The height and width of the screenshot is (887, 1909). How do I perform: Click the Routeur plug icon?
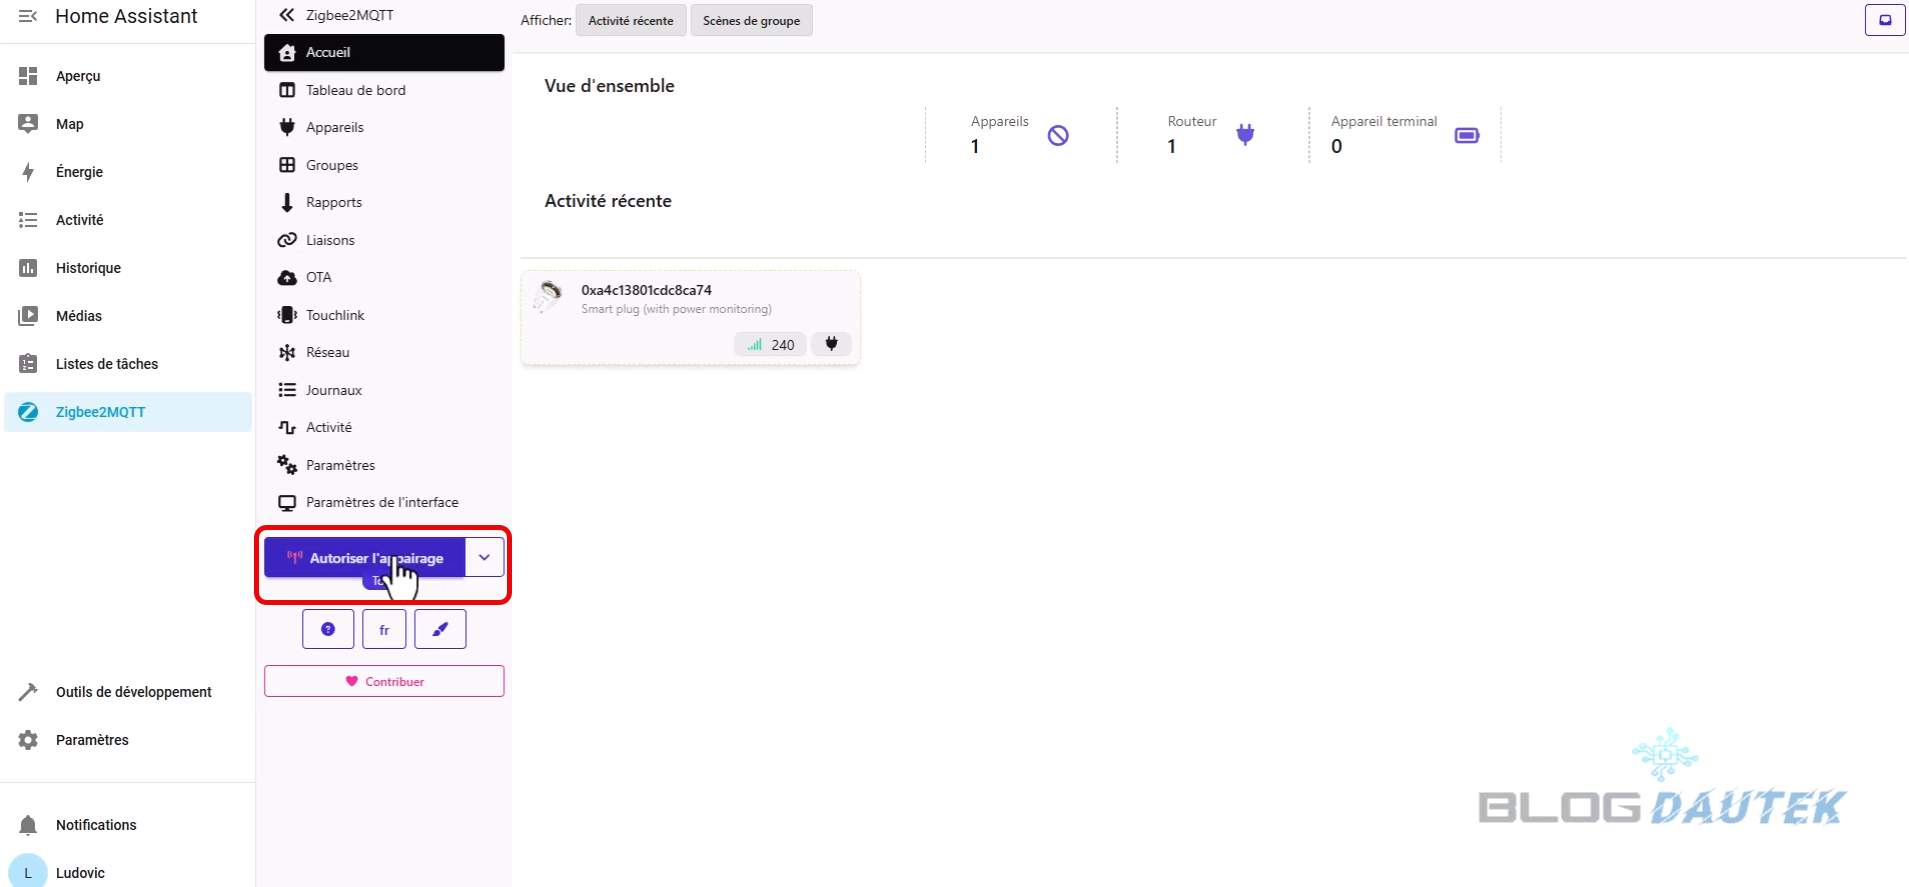pos(1245,135)
